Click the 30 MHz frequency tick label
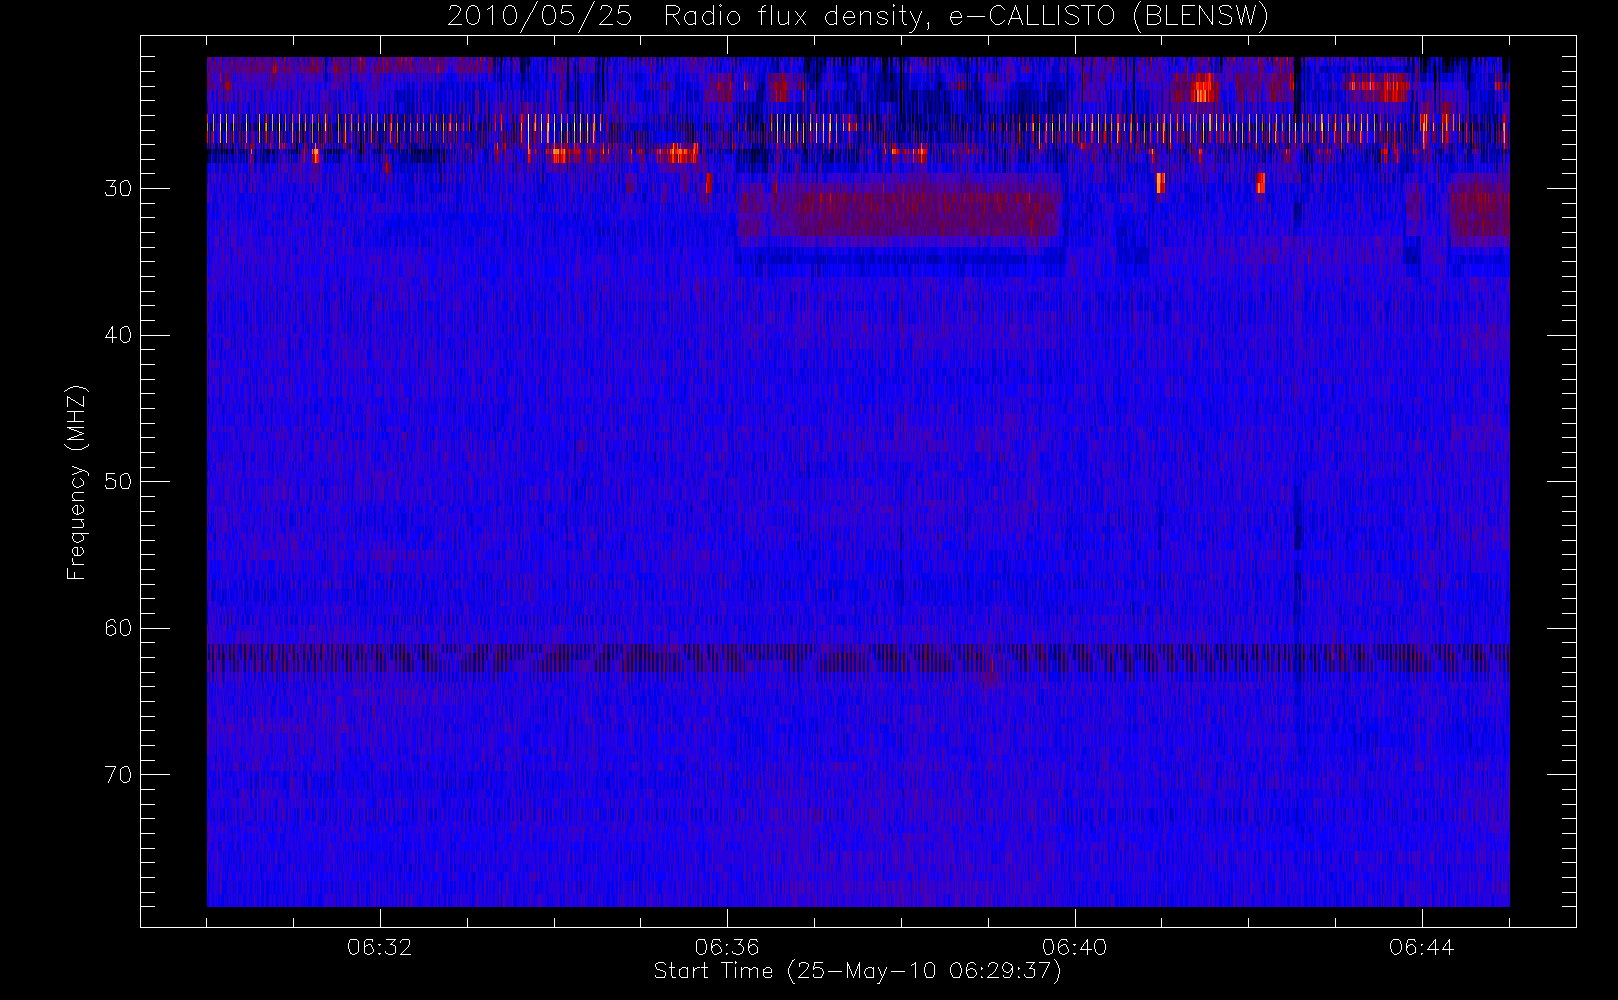The width and height of the screenshot is (1618, 1000). point(118,189)
